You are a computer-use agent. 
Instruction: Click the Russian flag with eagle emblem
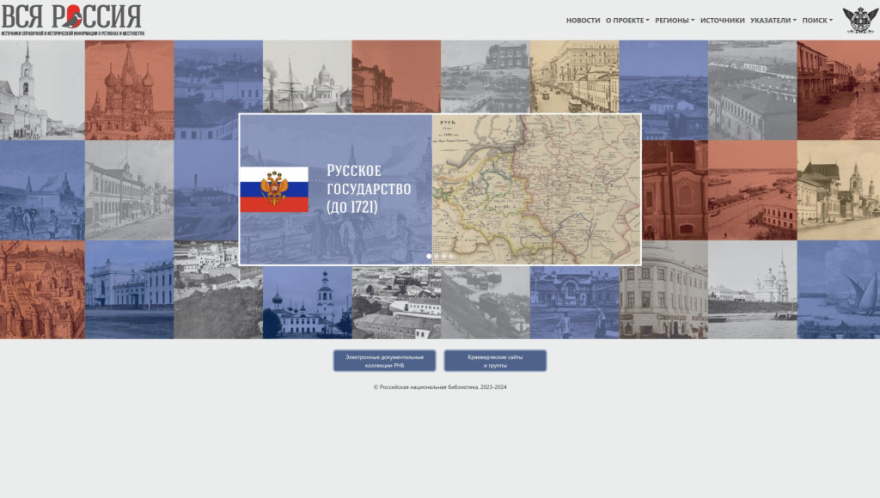tap(274, 189)
